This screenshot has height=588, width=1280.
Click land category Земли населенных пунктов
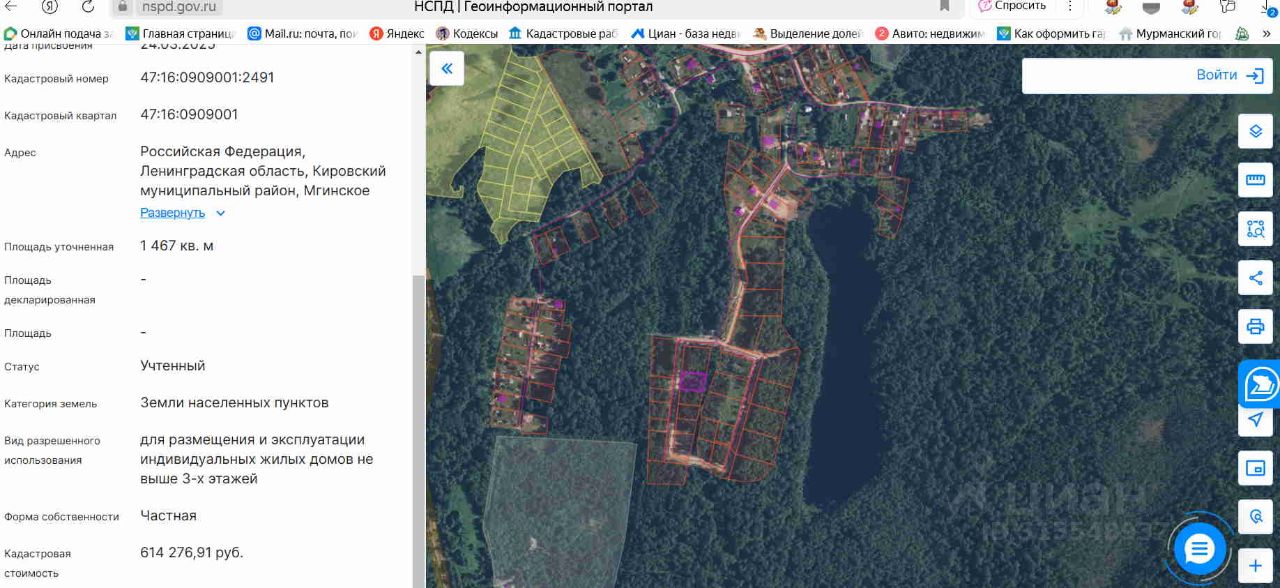pos(234,402)
